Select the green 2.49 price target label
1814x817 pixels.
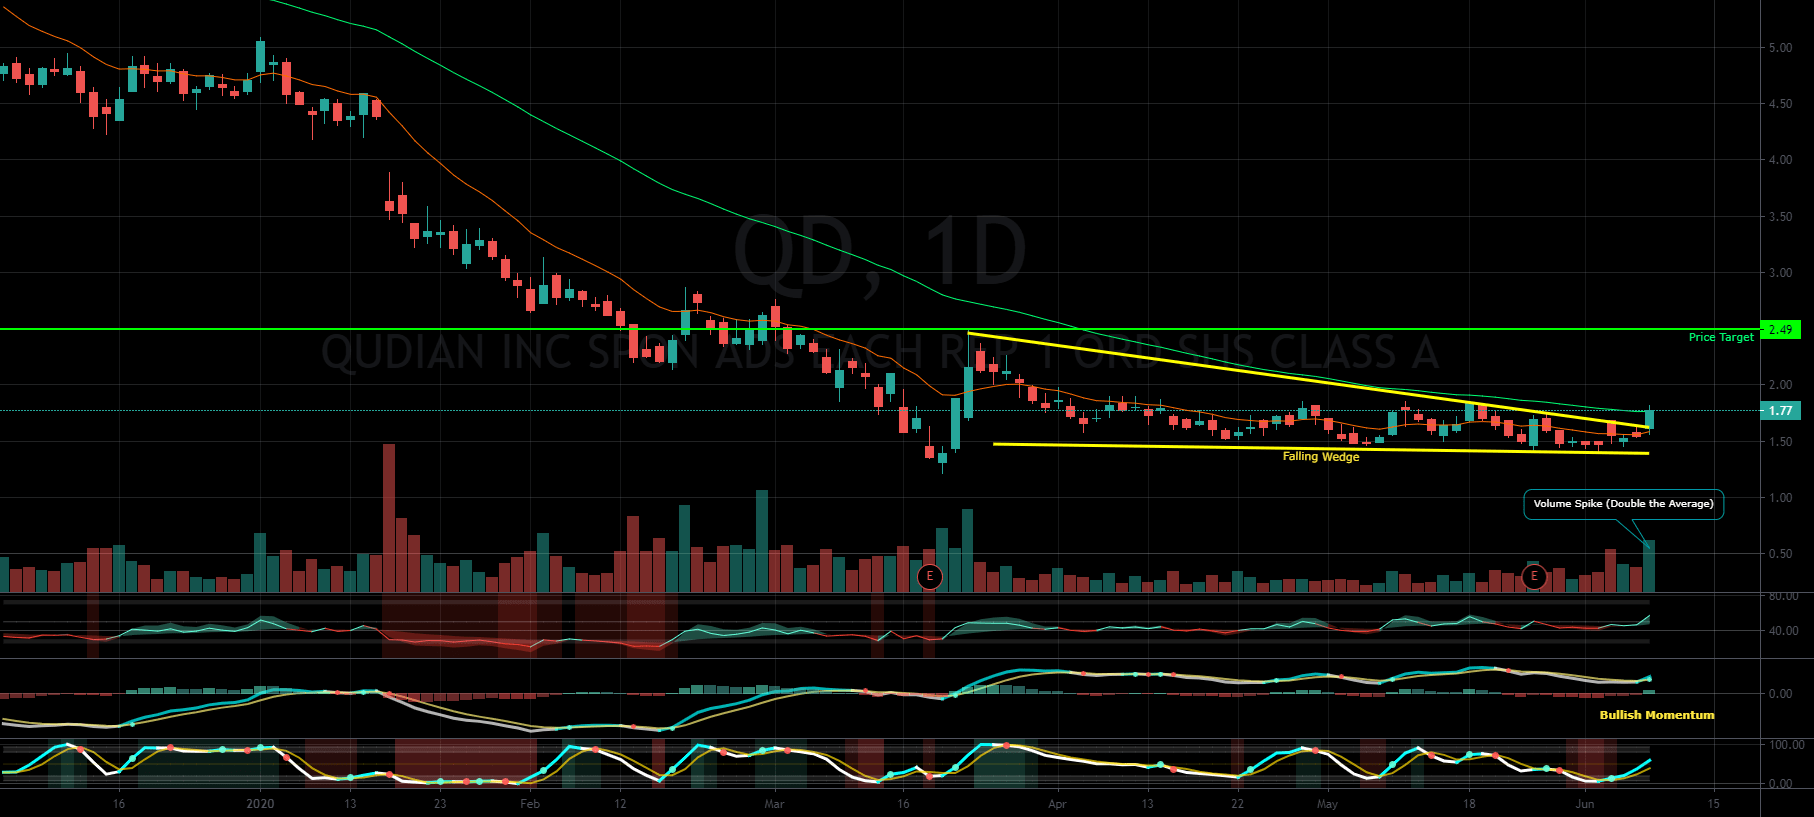click(x=1780, y=329)
